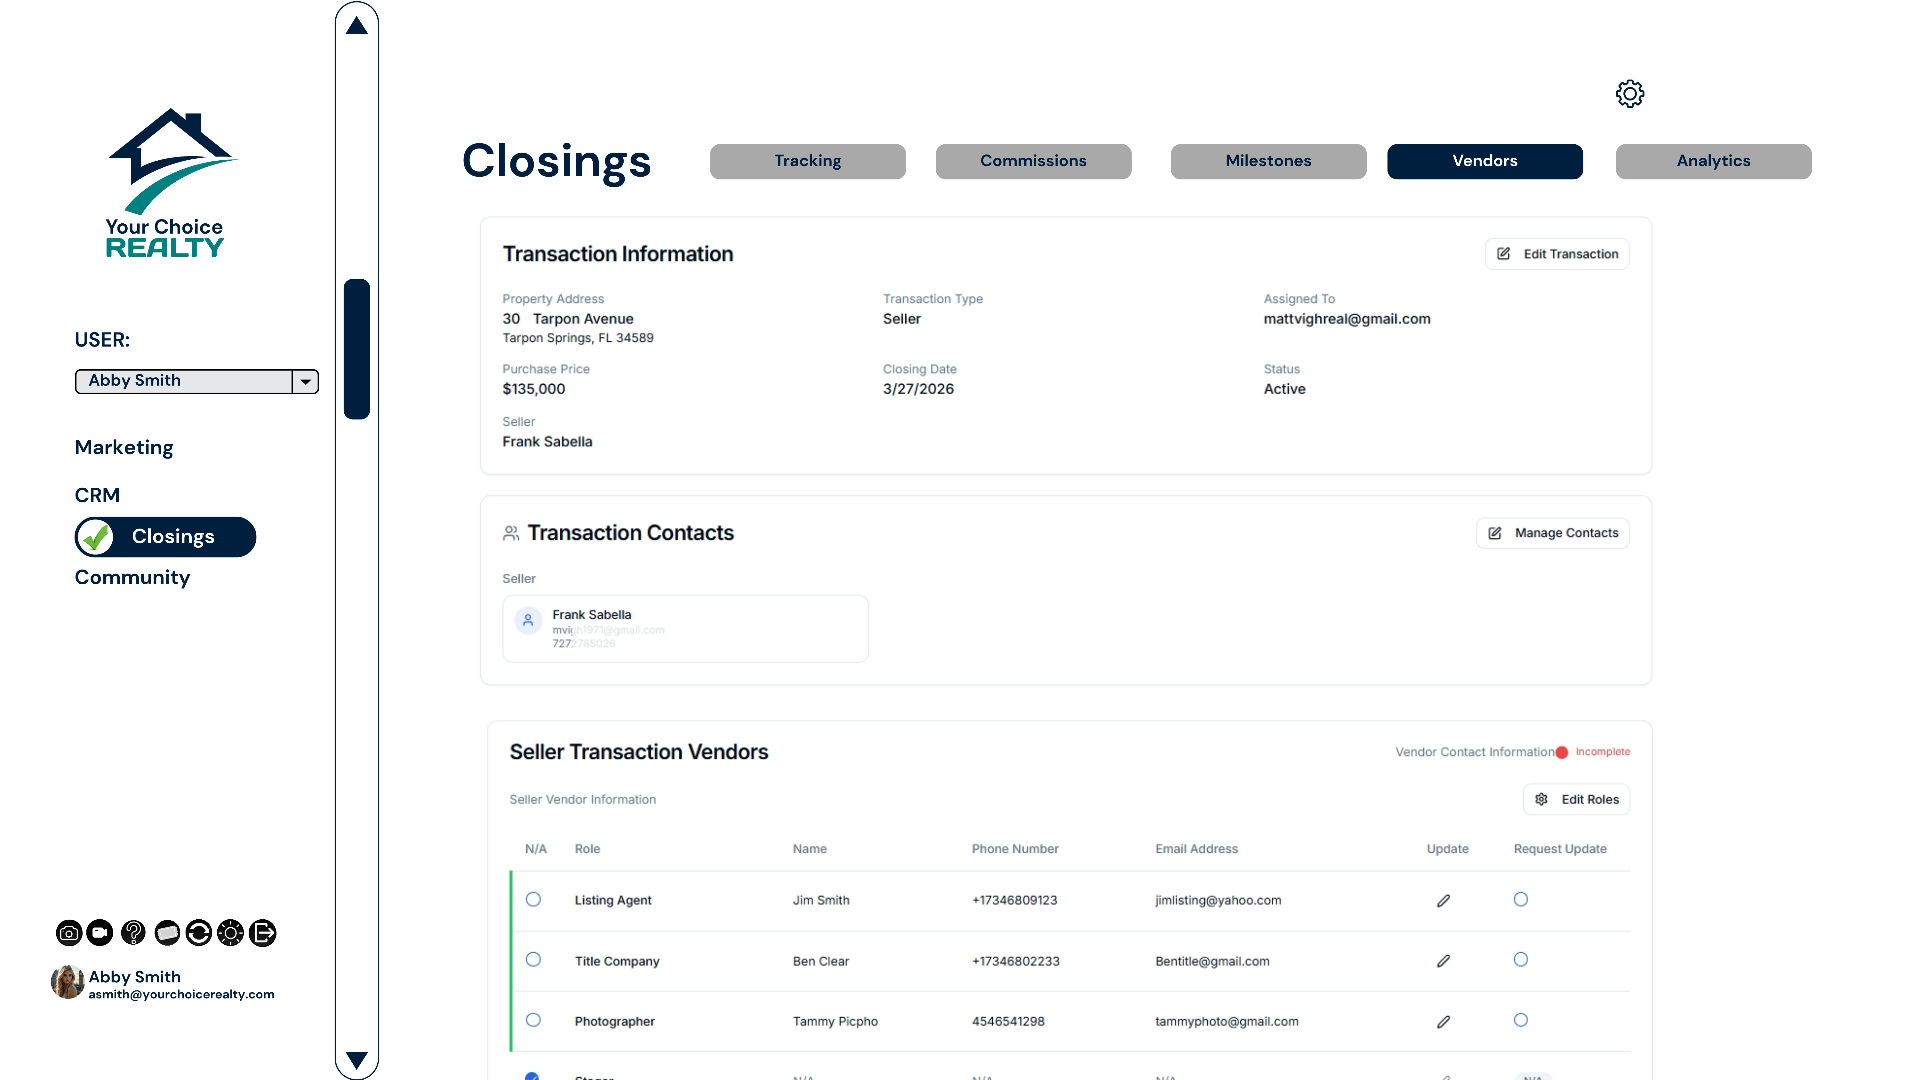Switch to the Commissions tab
This screenshot has width=1920, height=1080.
point(1033,161)
